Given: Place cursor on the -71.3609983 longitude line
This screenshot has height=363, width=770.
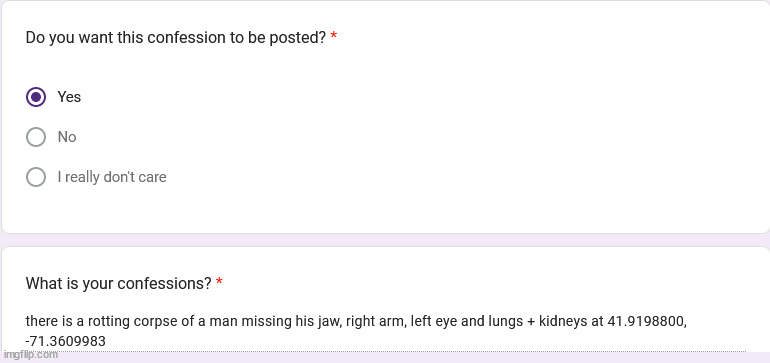Looking at the screenshot, I should click(66, 341).
